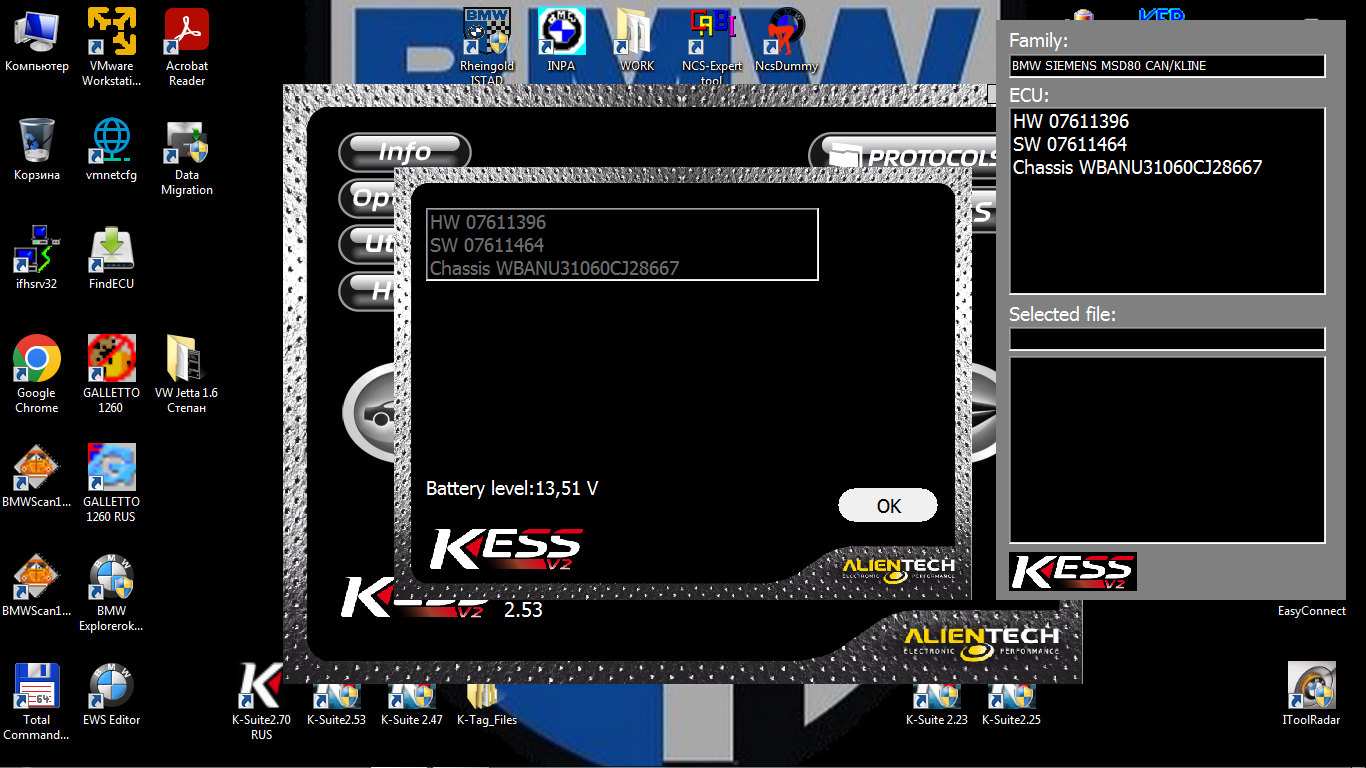
Task: Launch the EWS Editor shortcut
Action: coord(111,688)
